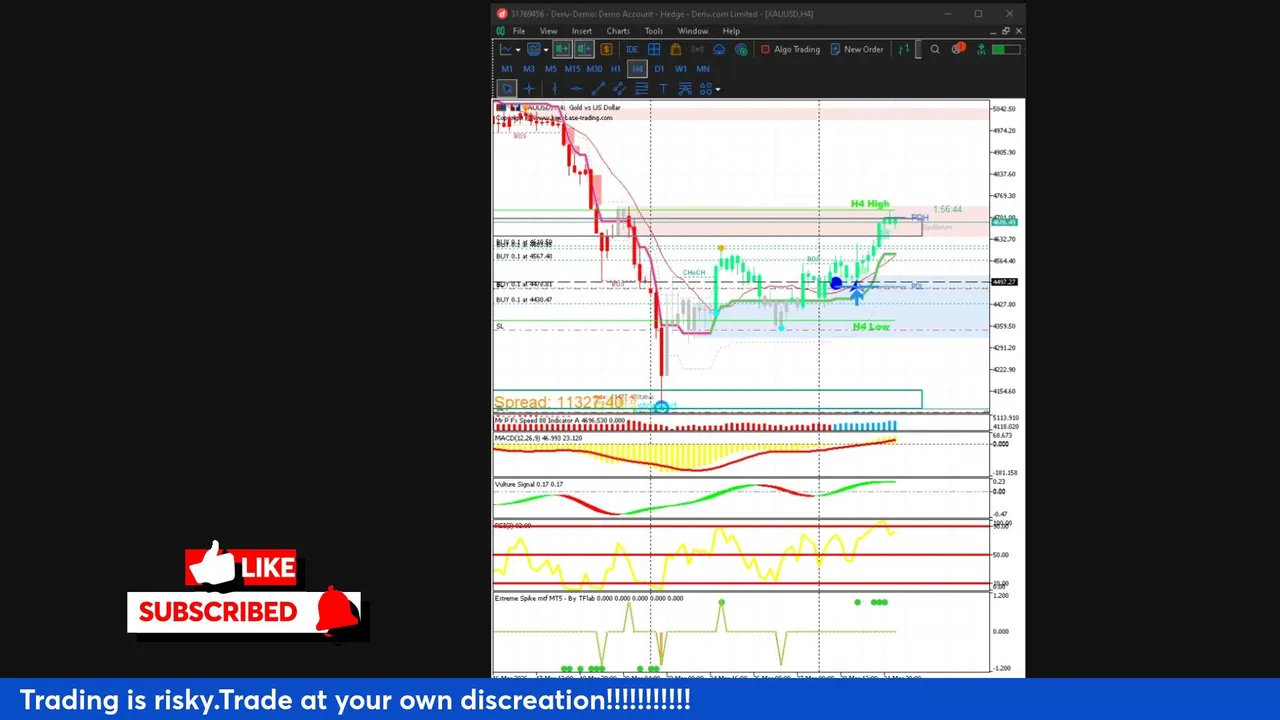This screenshot has height=720, width=1280.
Task: Toggle chart shift button
Action: tap(562, 49)
